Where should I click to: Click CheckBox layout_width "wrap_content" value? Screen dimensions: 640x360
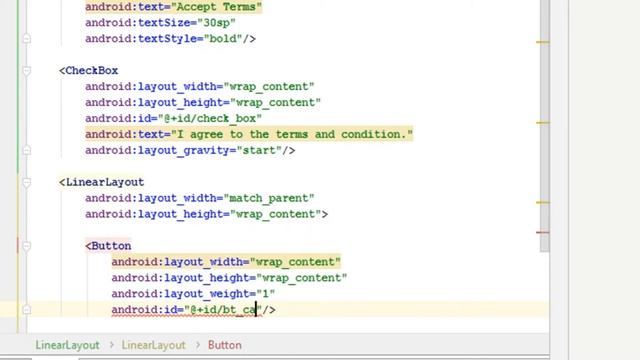click(269, 87)
